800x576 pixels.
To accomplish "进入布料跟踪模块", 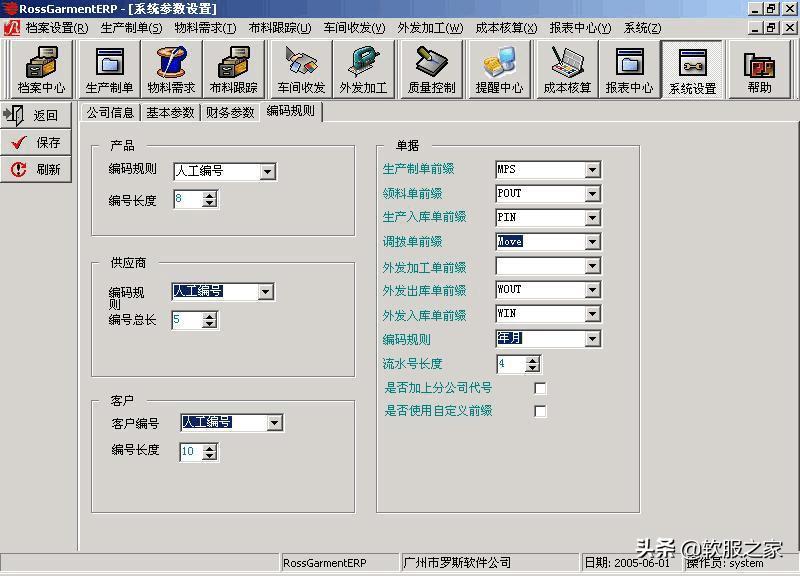I will pos(234,68).
